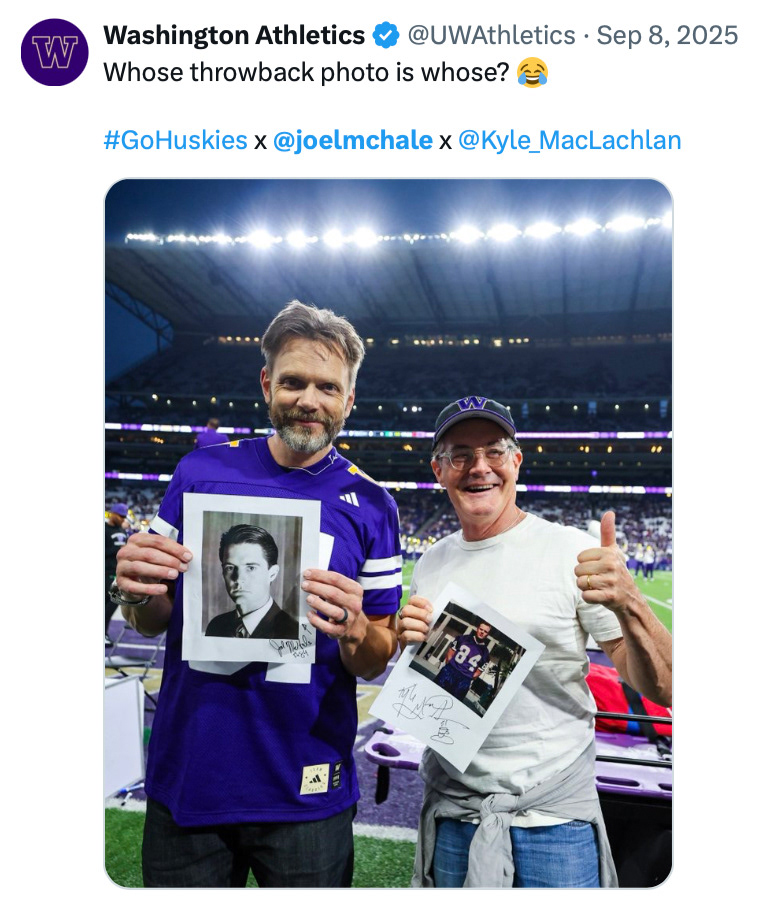This screenshot has width=770, height=904.
Task: Open the #GoHuskies hashtag
Action: click(175, 140)
